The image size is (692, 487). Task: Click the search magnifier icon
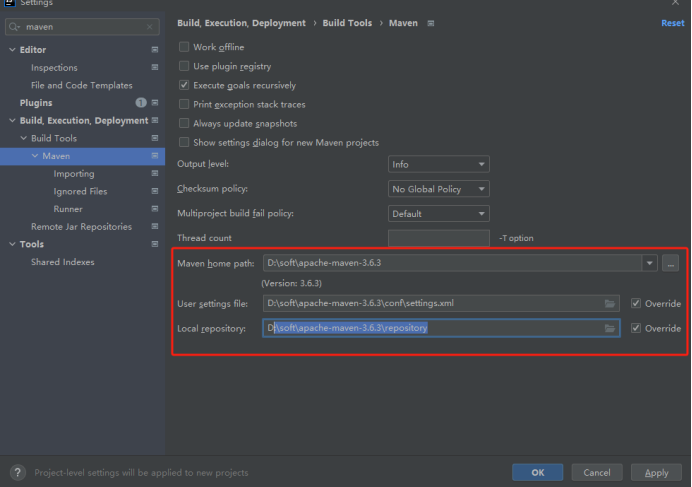tap(14, 27)
